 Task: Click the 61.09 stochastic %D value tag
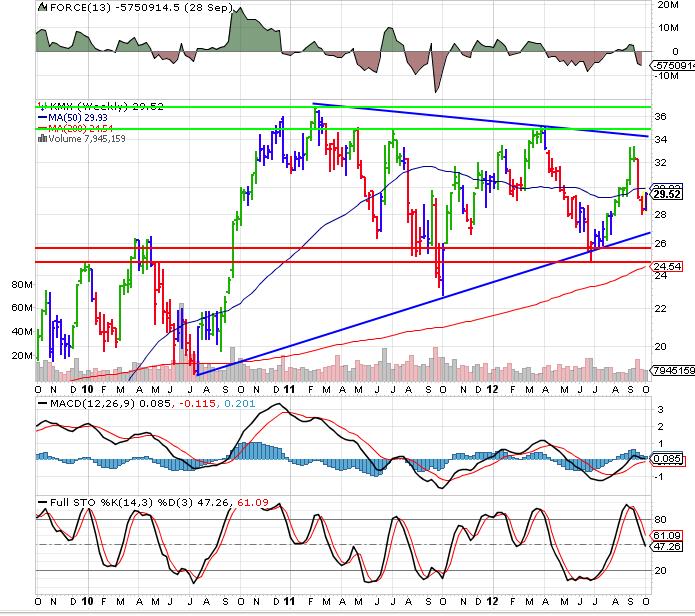tap(667, 535)
